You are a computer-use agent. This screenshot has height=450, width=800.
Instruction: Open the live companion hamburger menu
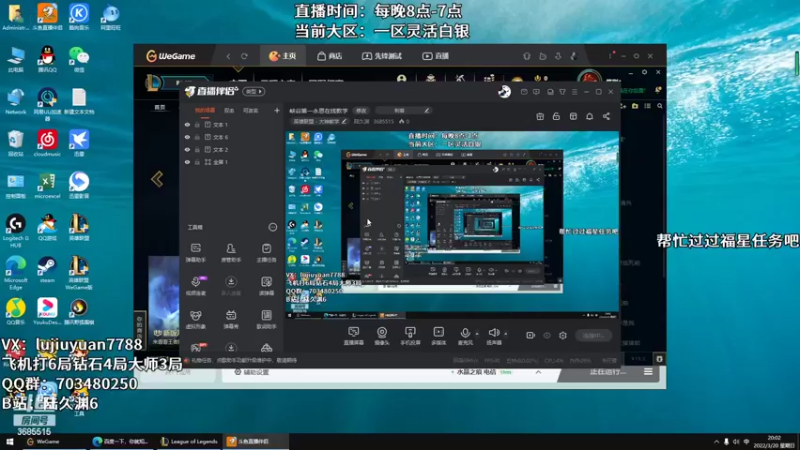tap(574, 92)
